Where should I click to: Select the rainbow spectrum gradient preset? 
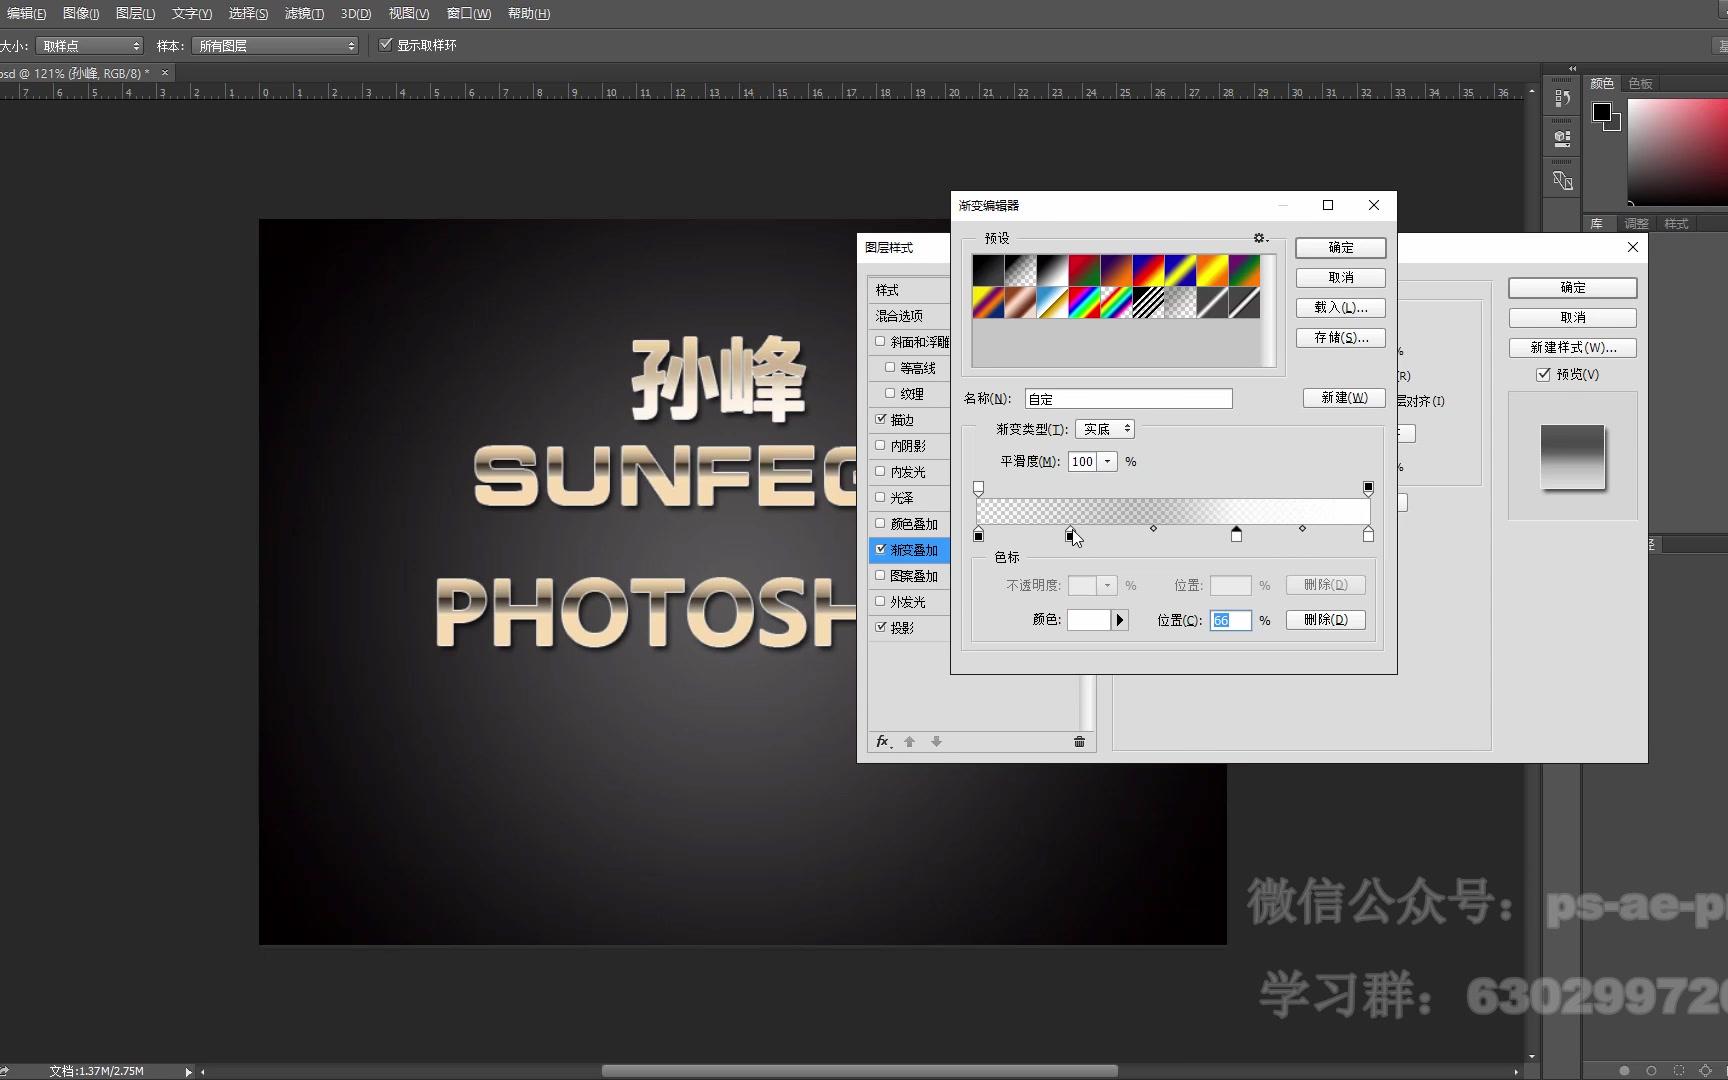coord(1084,302)
